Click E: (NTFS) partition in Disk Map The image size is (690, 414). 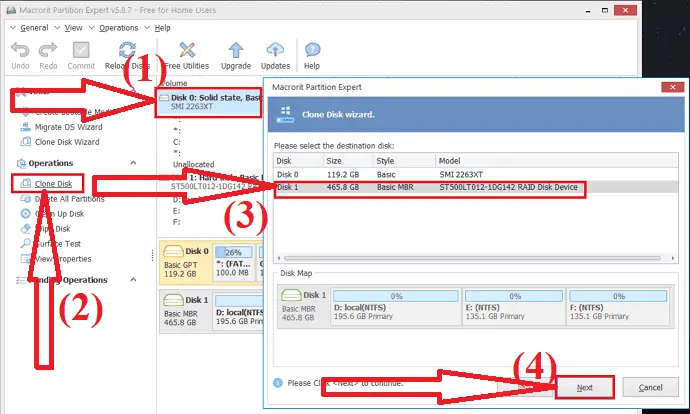[x=514, y=305]
